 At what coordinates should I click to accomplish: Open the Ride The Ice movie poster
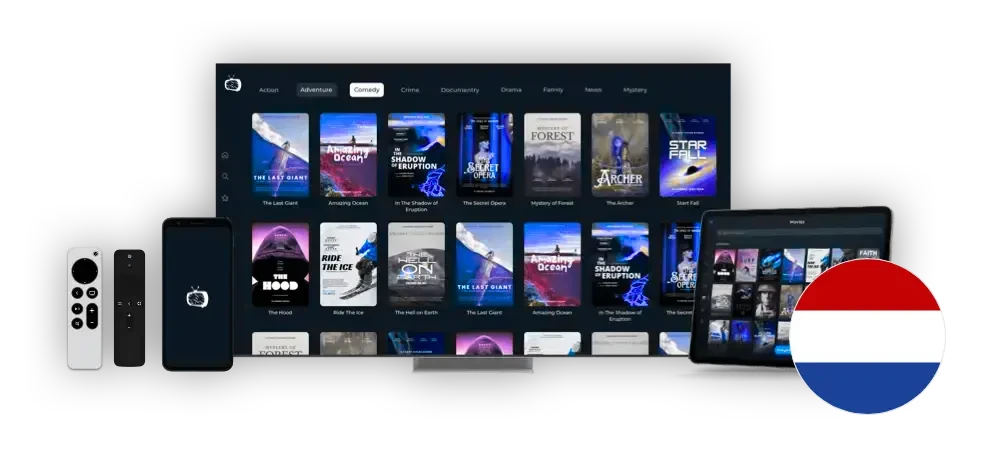click(x=348, y=263)
